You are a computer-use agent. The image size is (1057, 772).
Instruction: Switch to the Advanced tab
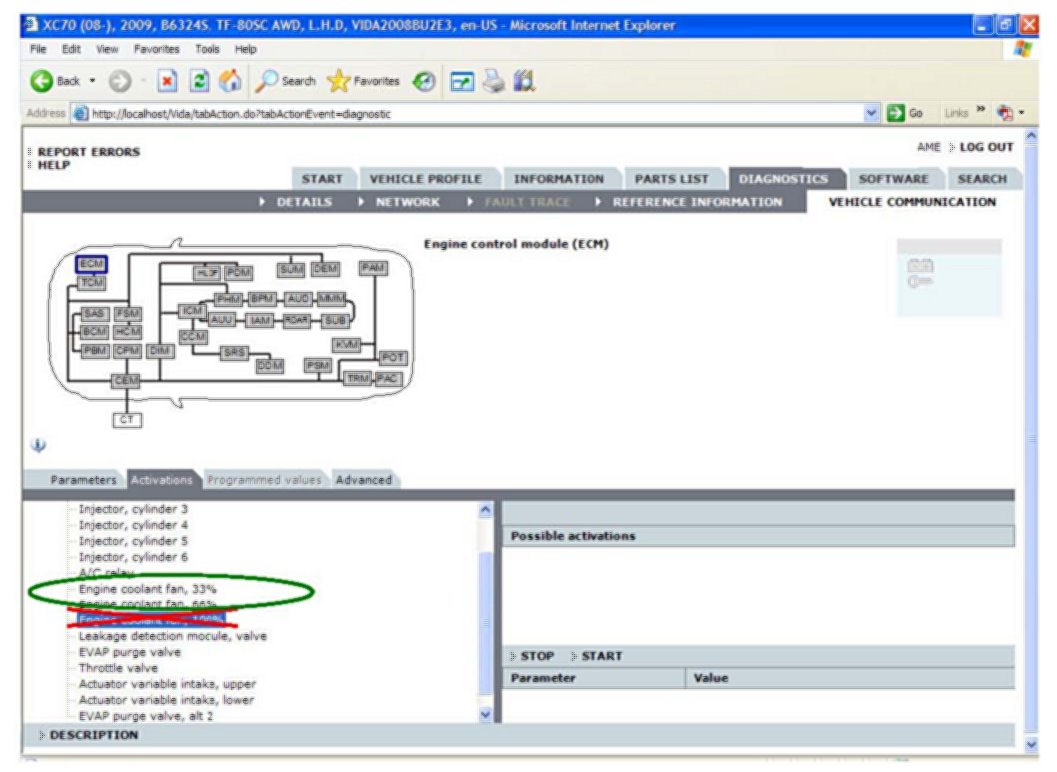pyautogui.click(x=363, y=479)
